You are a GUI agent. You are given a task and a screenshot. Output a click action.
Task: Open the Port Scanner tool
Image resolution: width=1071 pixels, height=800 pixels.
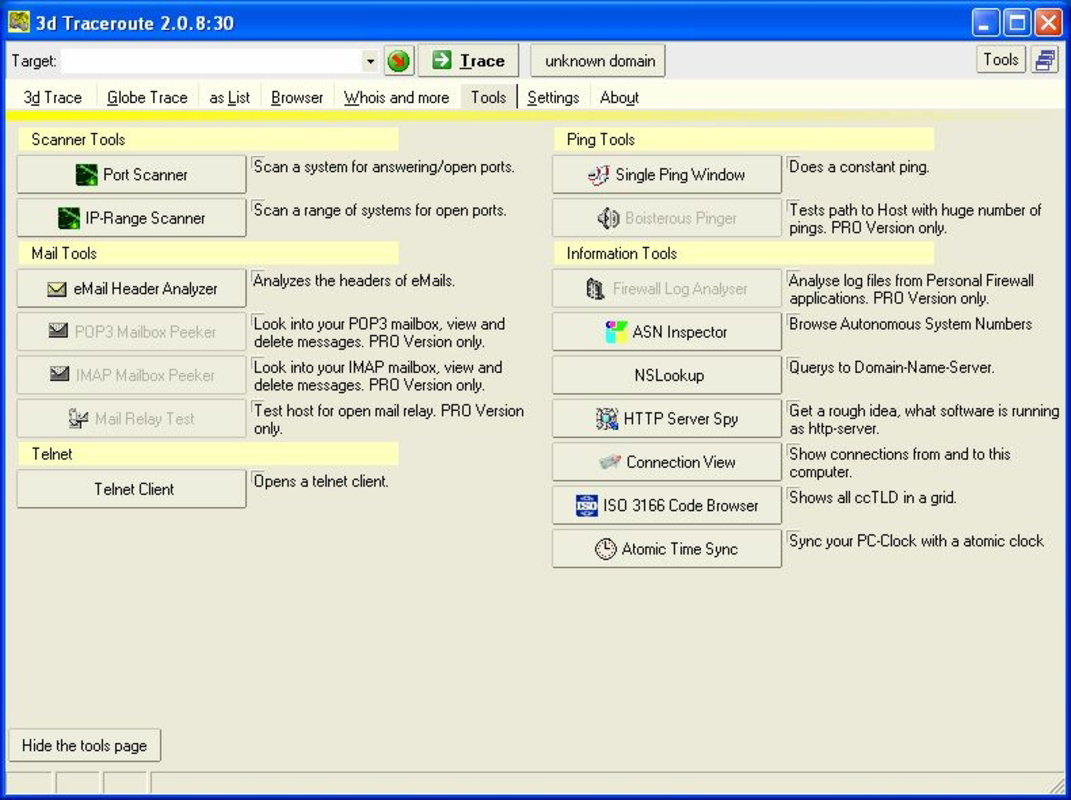click(x=130, y=174)
